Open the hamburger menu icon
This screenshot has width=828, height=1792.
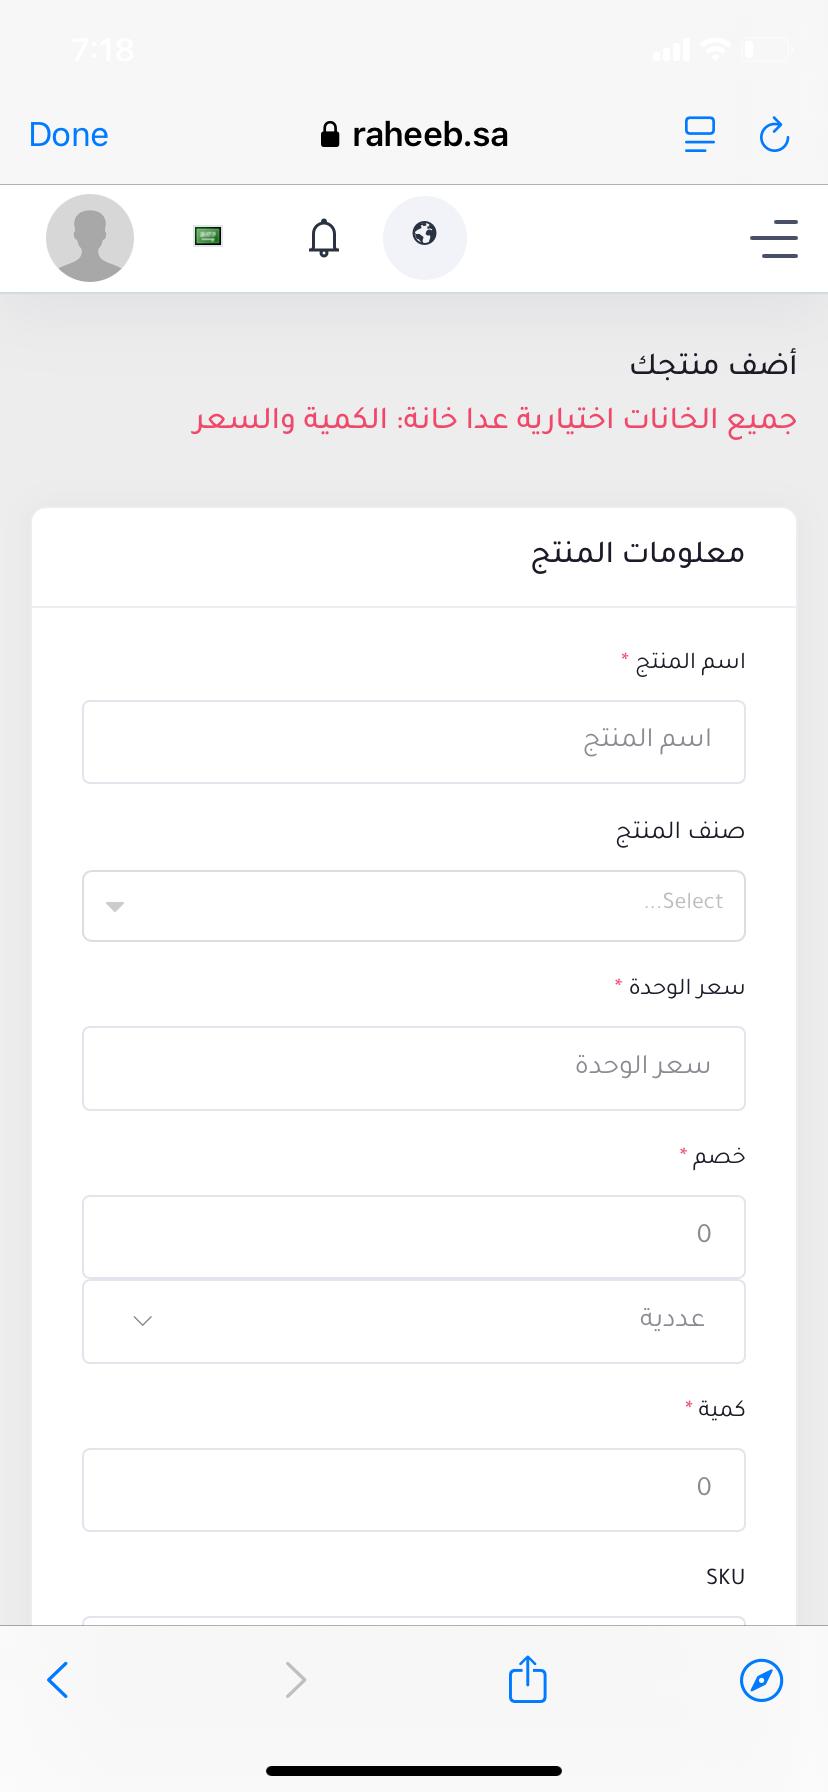(x=774, y=239)
